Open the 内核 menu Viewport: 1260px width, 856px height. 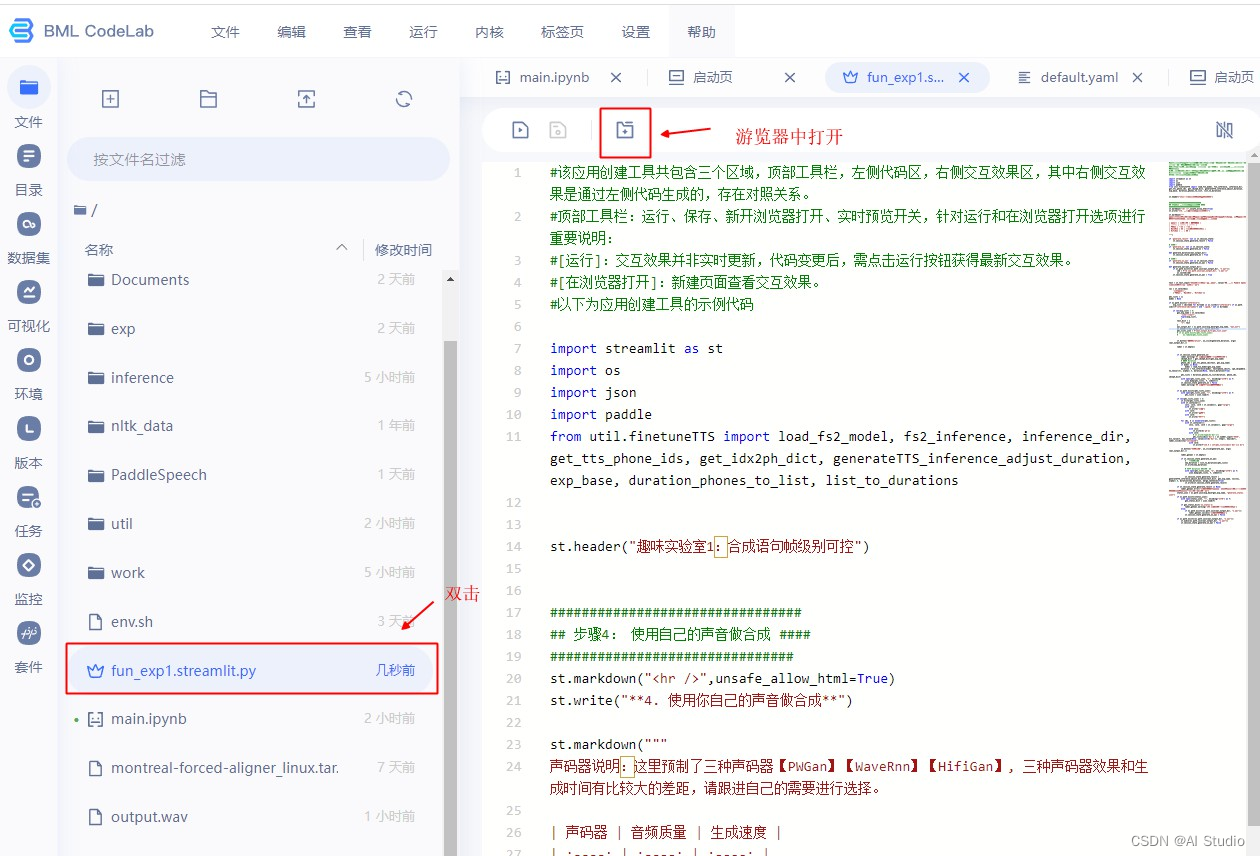[x=490, y=32]
